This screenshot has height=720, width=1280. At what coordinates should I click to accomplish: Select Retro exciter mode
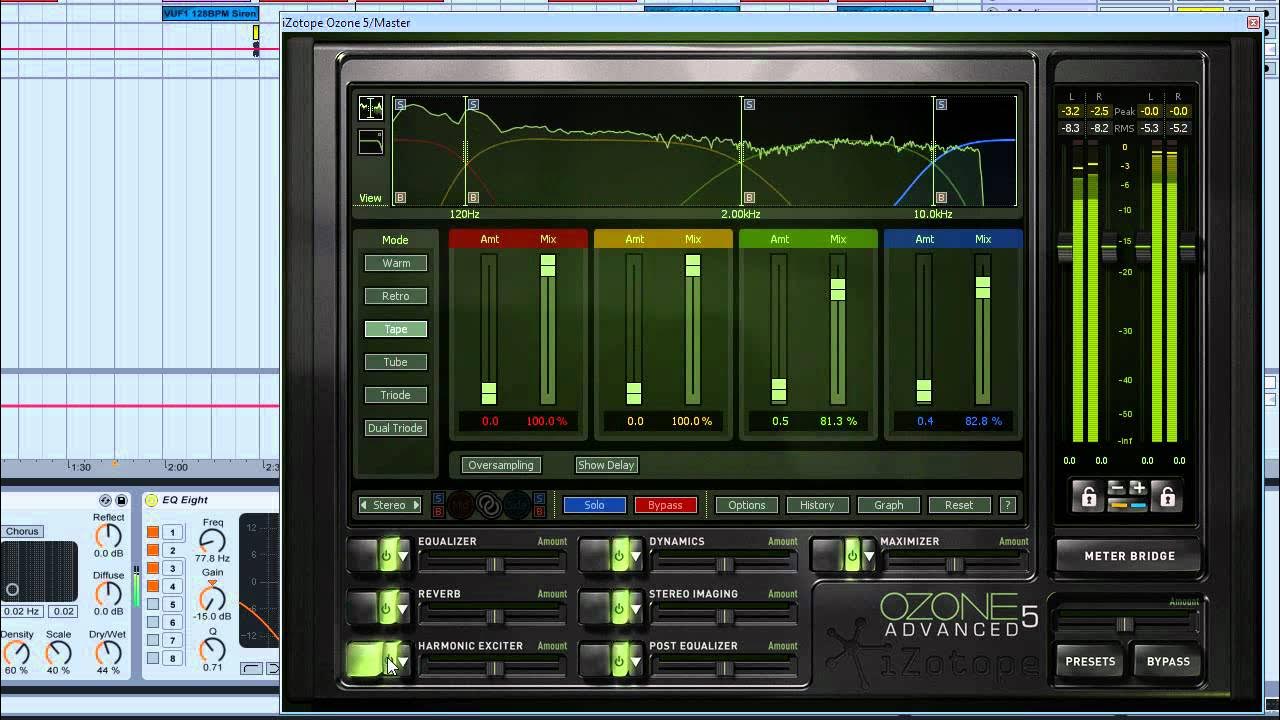pyautogui.click(x=396, y=296)
